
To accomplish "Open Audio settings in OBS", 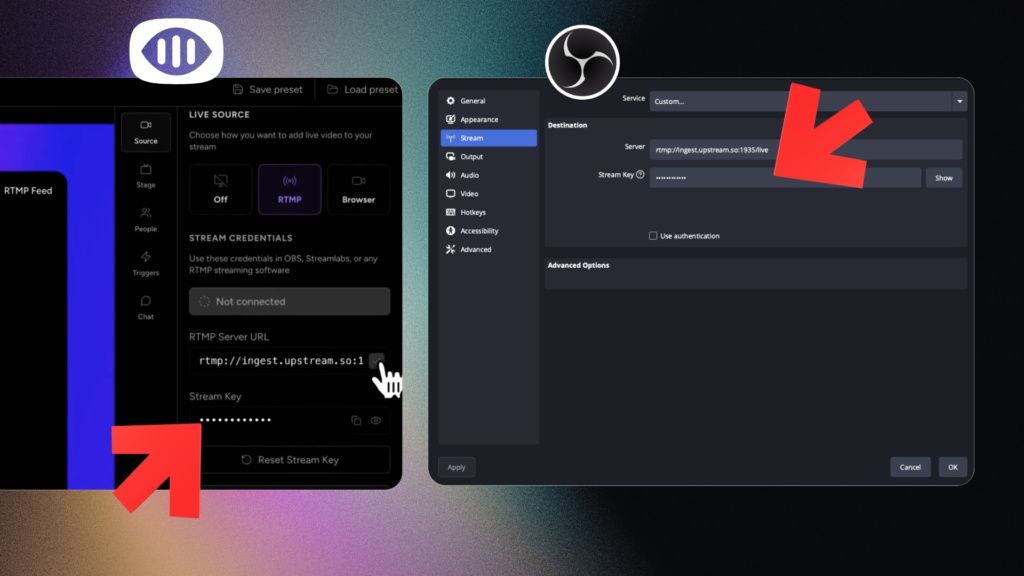I will pyautogui.click(x=488, y=175).
